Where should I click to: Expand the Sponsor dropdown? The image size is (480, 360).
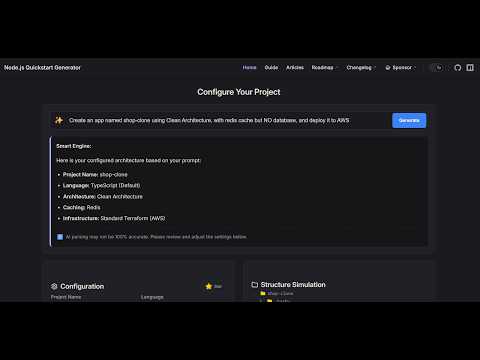(x=400, y=68)
